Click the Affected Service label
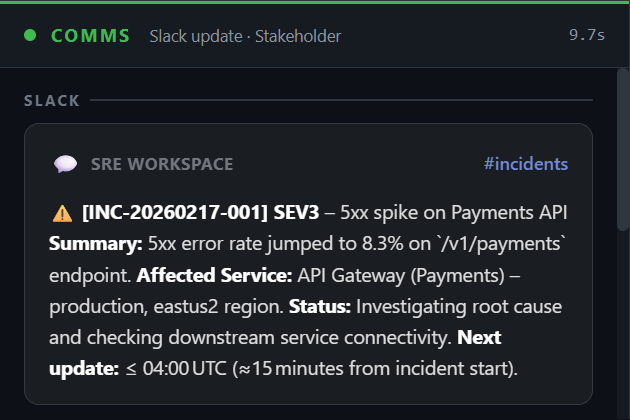The width and height of the screenshot is (630, 420). pos(214,275)
